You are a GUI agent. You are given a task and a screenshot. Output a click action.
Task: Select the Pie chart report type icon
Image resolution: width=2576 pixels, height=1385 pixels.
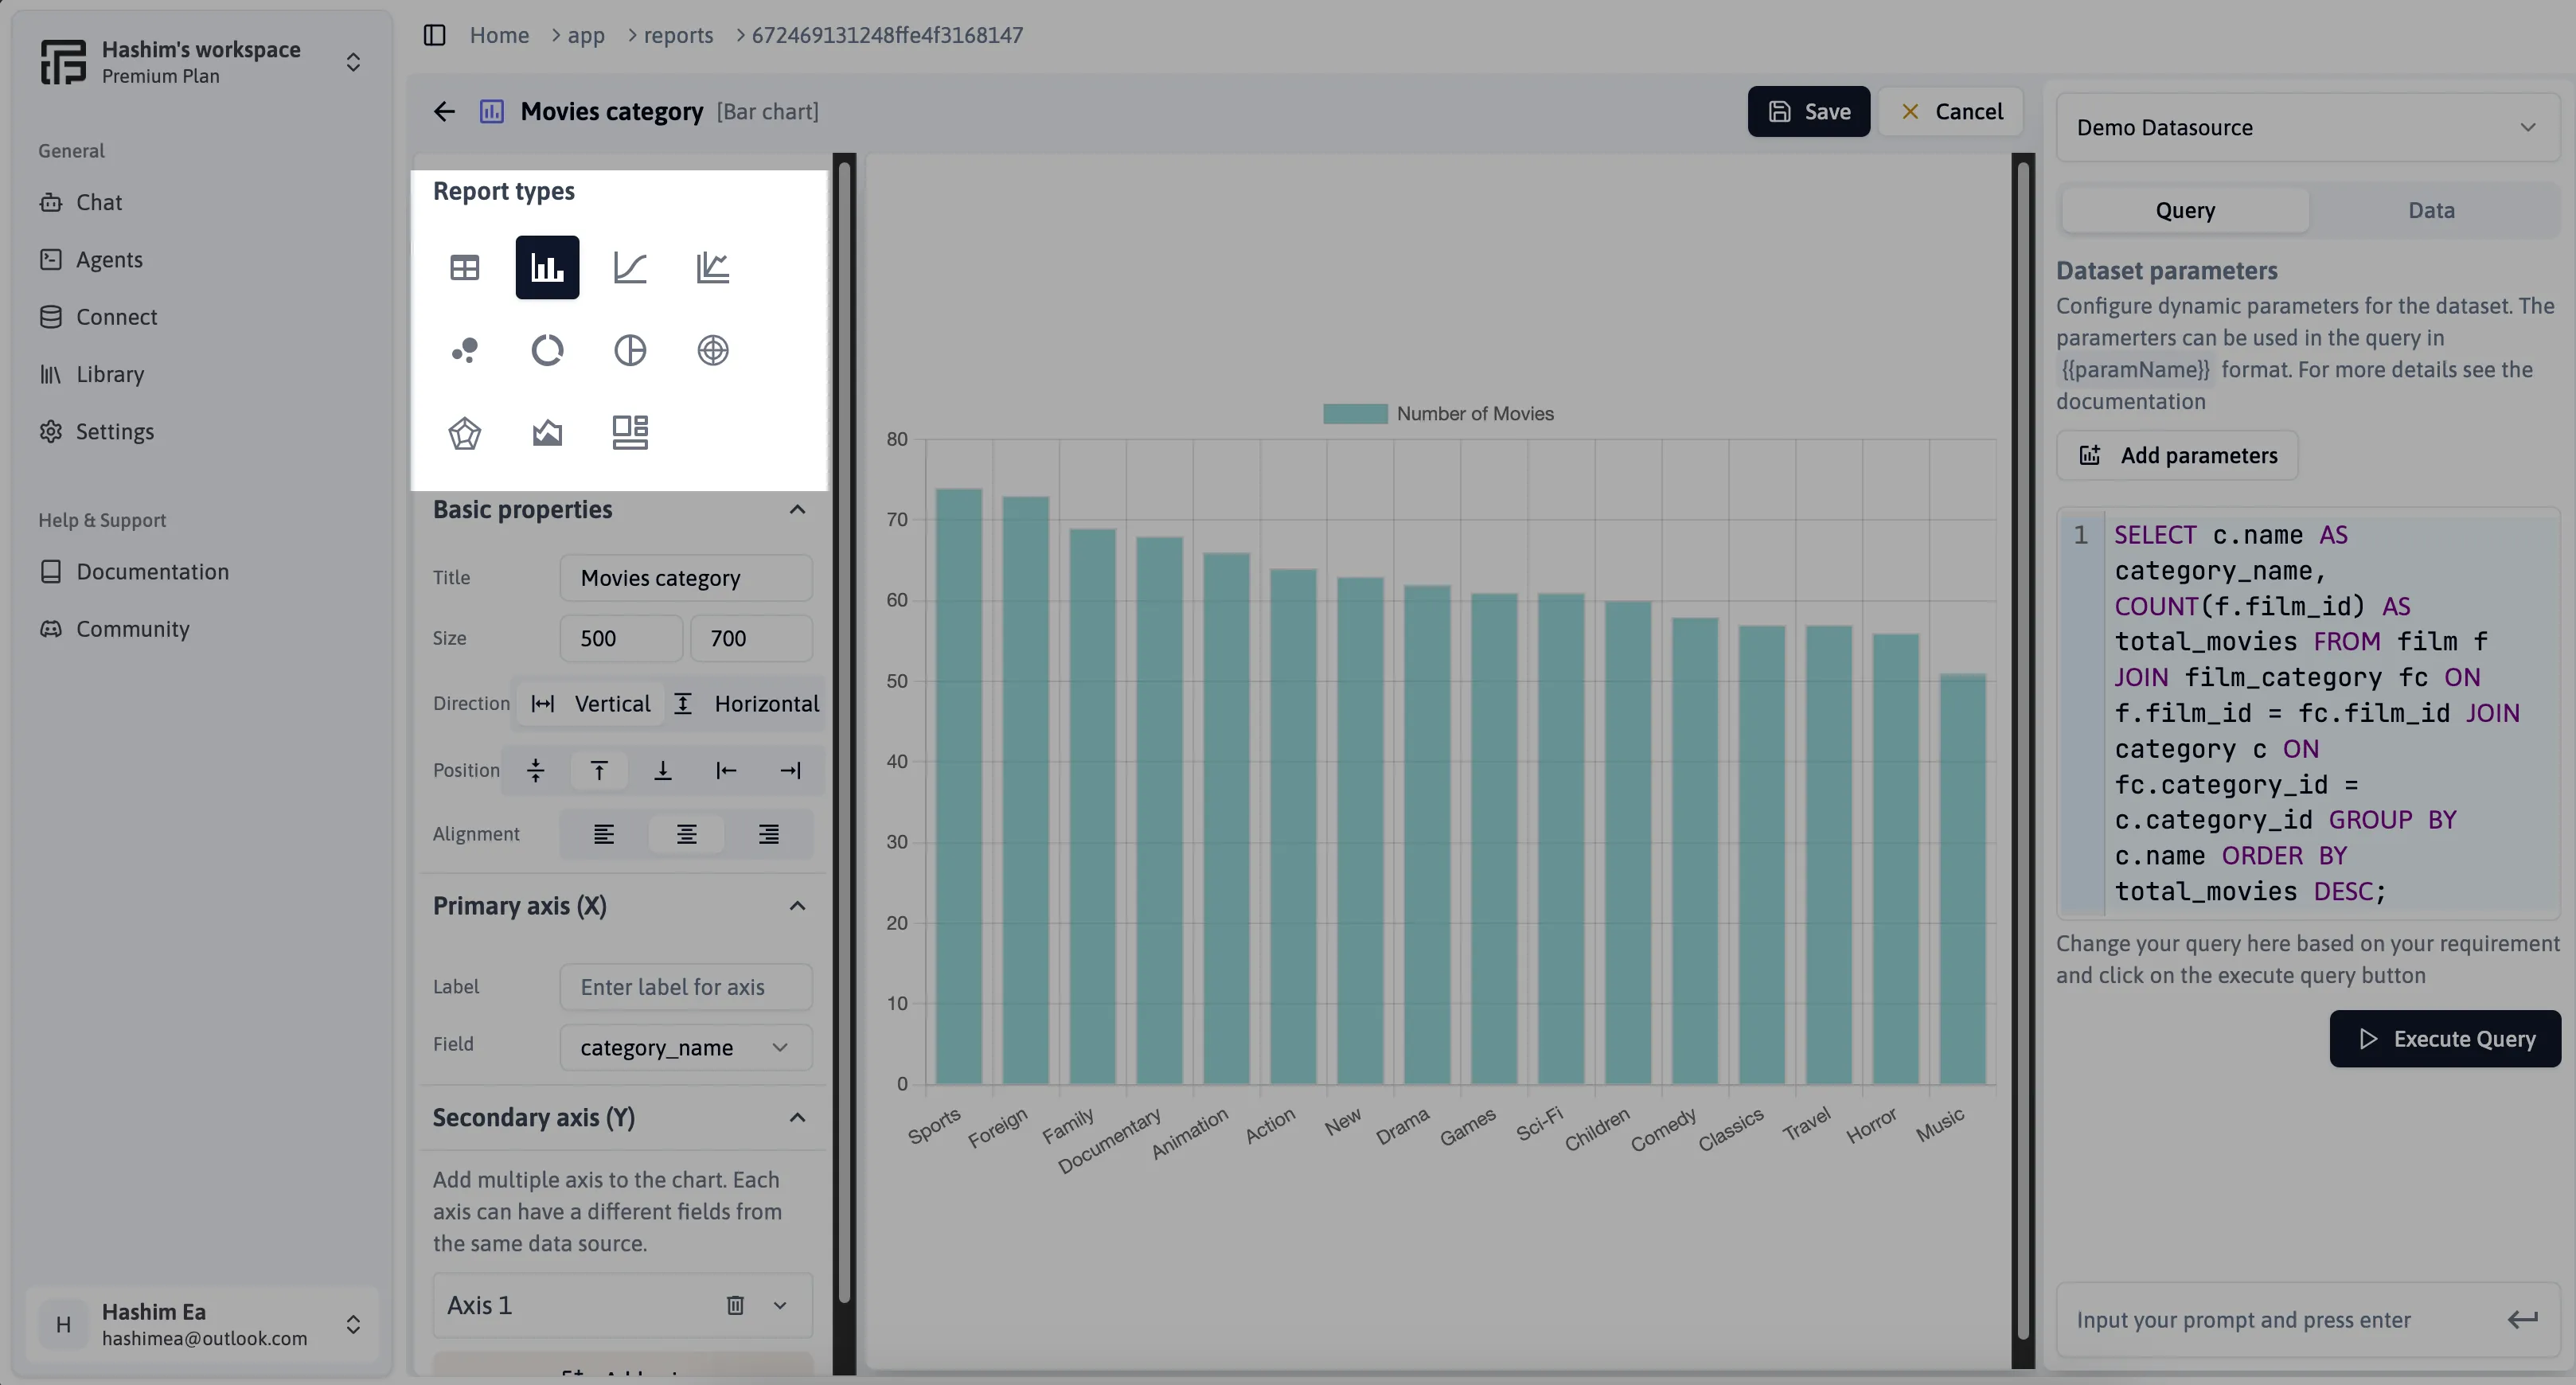point(629,349)
